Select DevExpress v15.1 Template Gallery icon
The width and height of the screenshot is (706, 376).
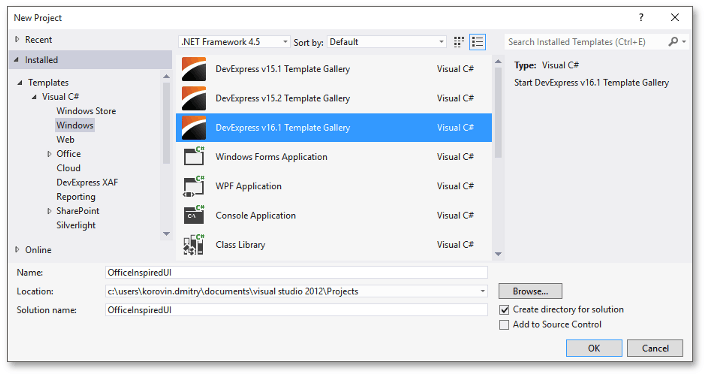point(194,69)
